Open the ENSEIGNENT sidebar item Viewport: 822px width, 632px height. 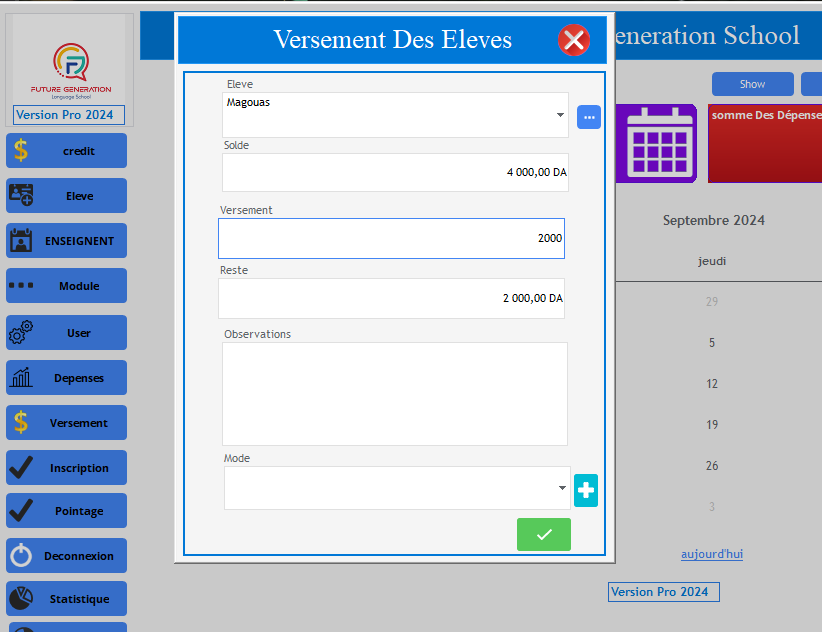[67, 241]
